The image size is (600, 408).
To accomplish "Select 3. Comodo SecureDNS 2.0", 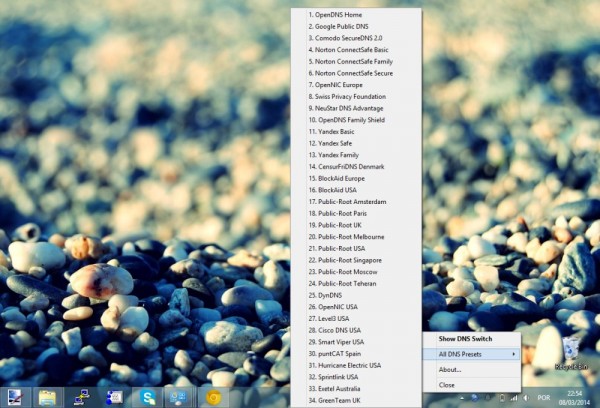I will coord(356,38).
